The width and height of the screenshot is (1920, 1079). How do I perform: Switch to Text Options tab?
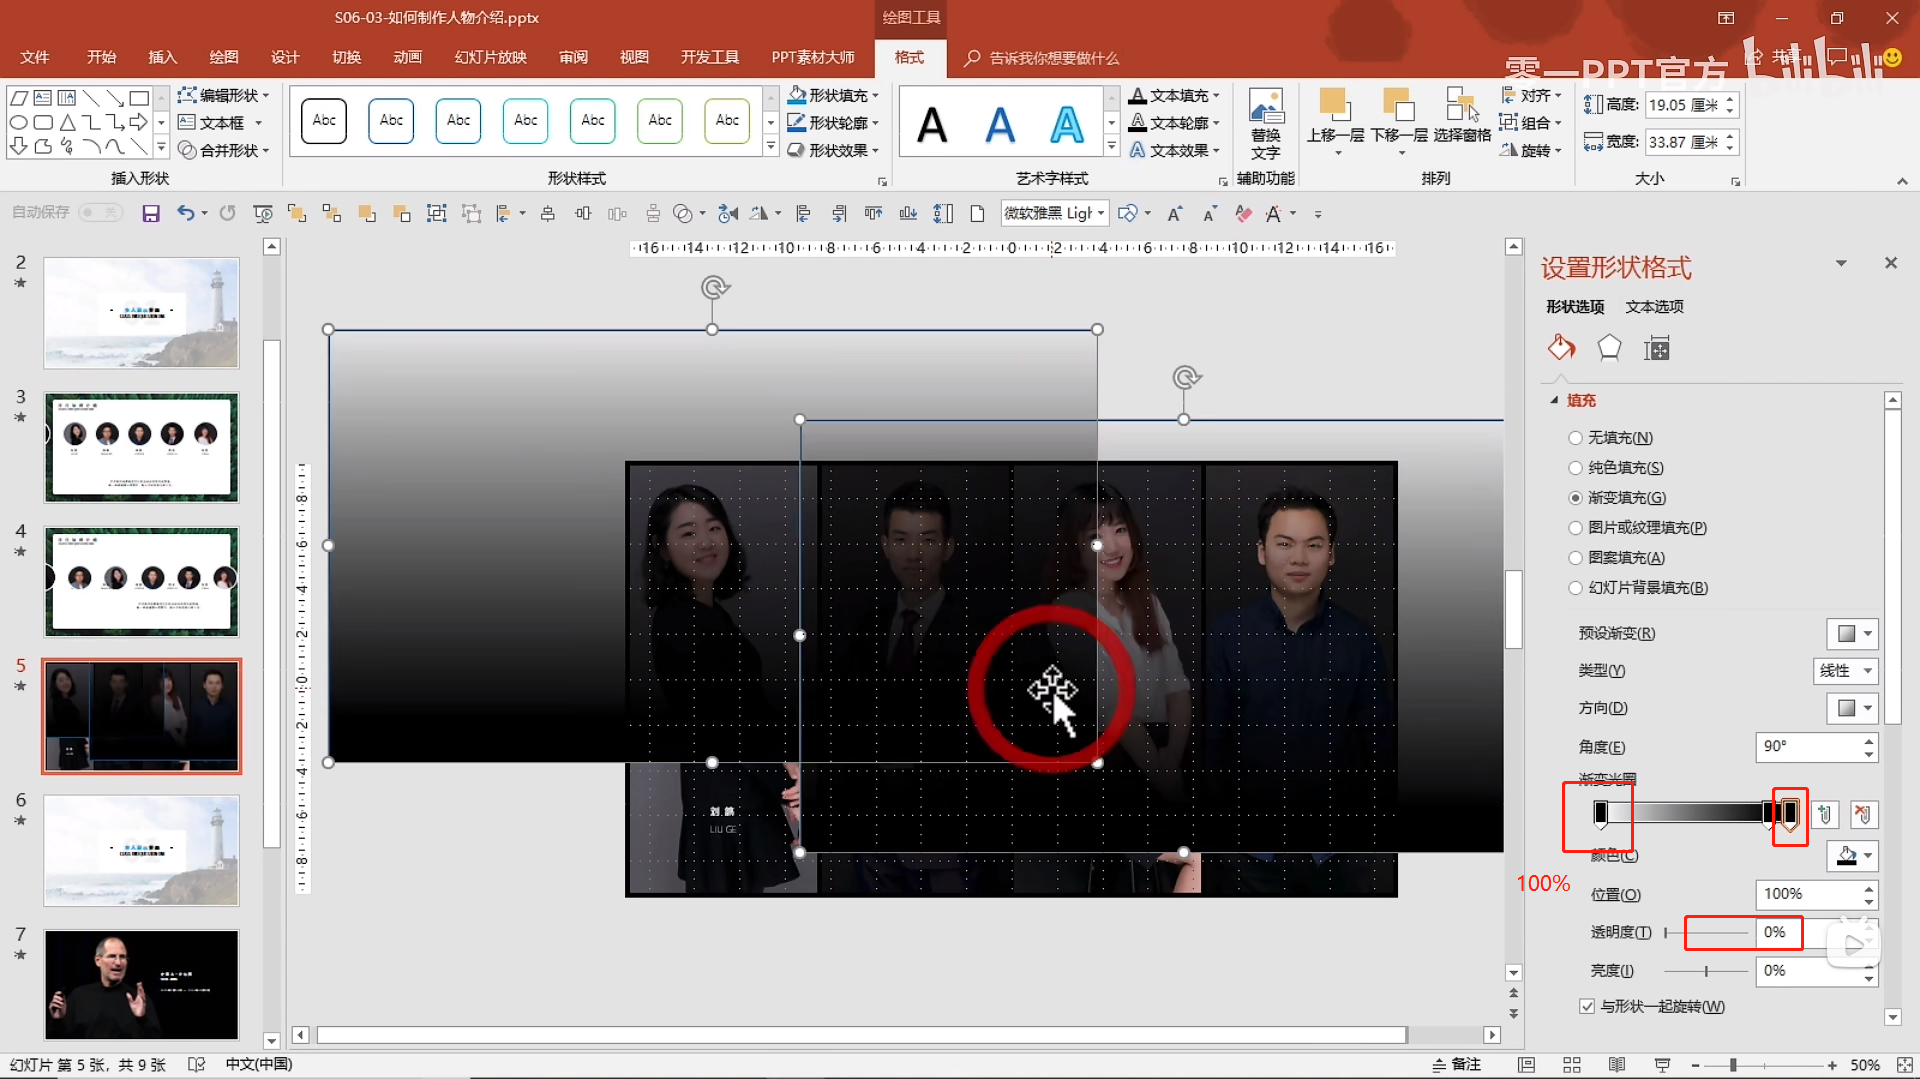[x=1654, y=306]
